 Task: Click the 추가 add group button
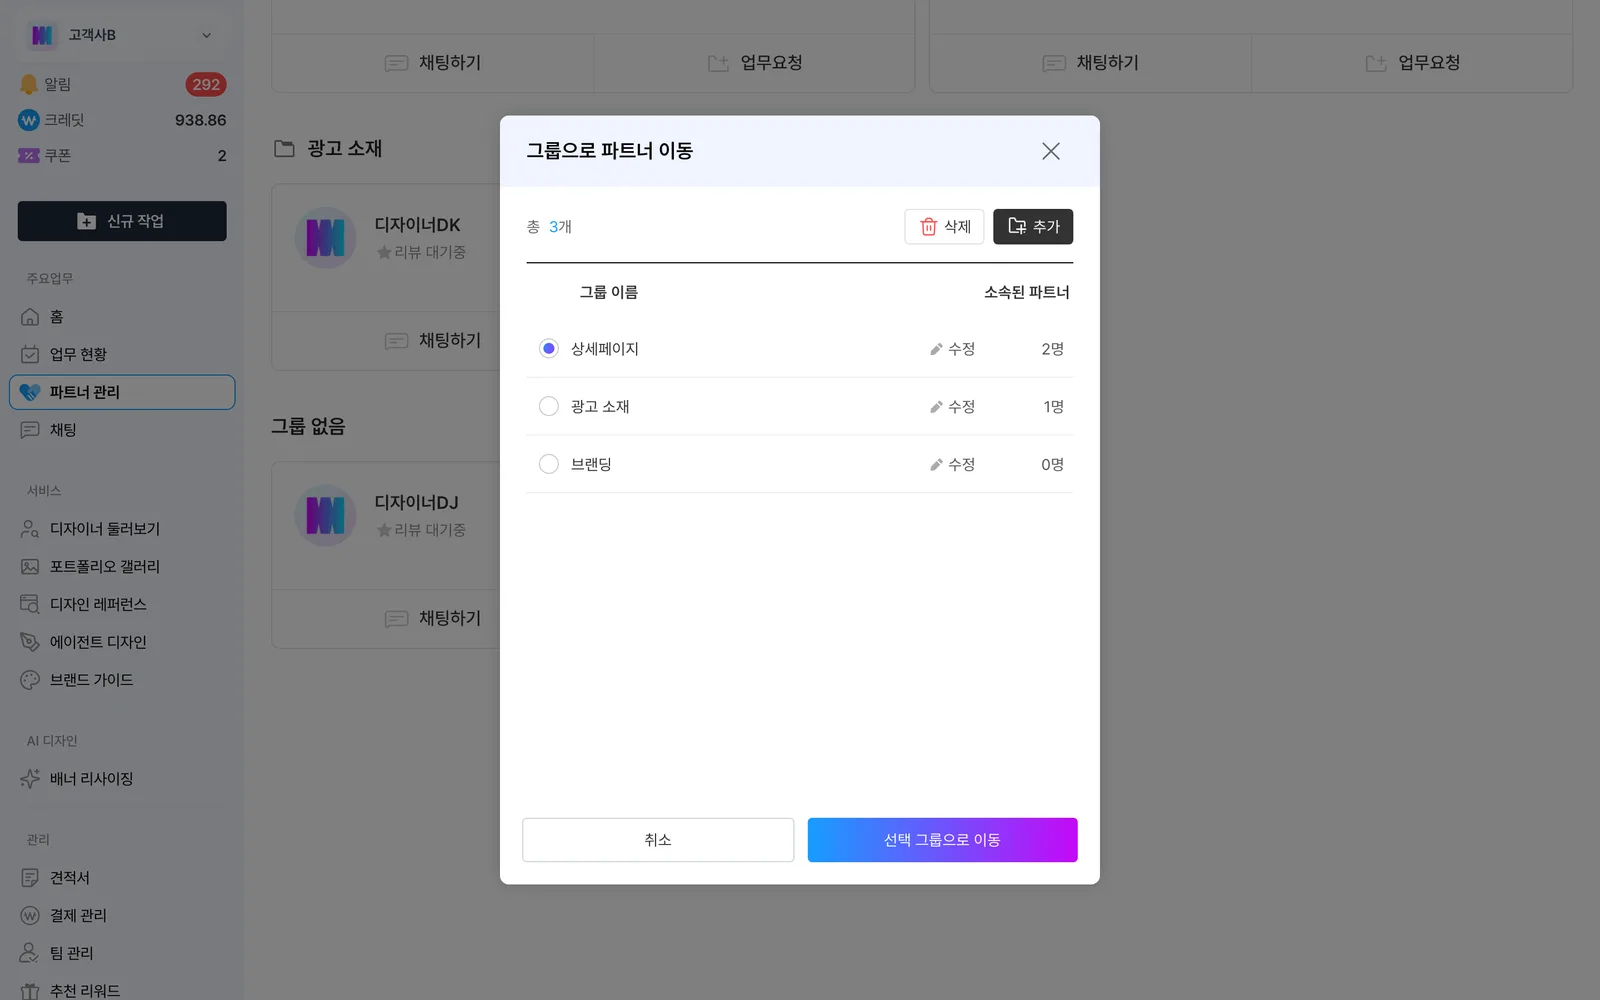pyautogui.click(x=1033, y=227)
